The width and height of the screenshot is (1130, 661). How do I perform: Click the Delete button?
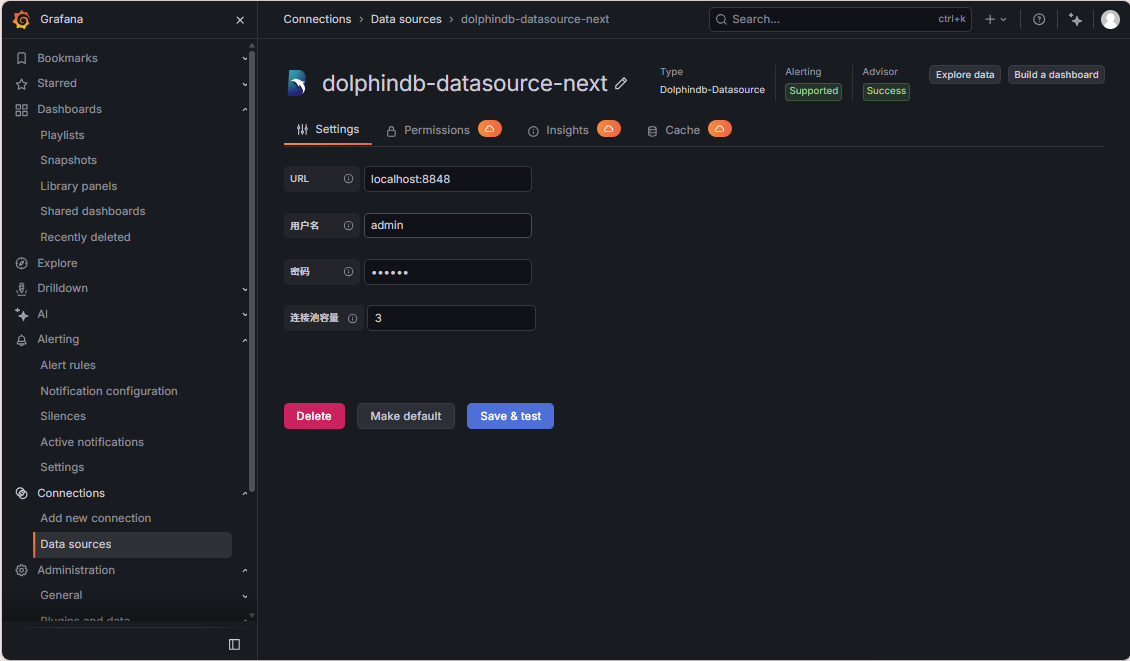[314, 416]
